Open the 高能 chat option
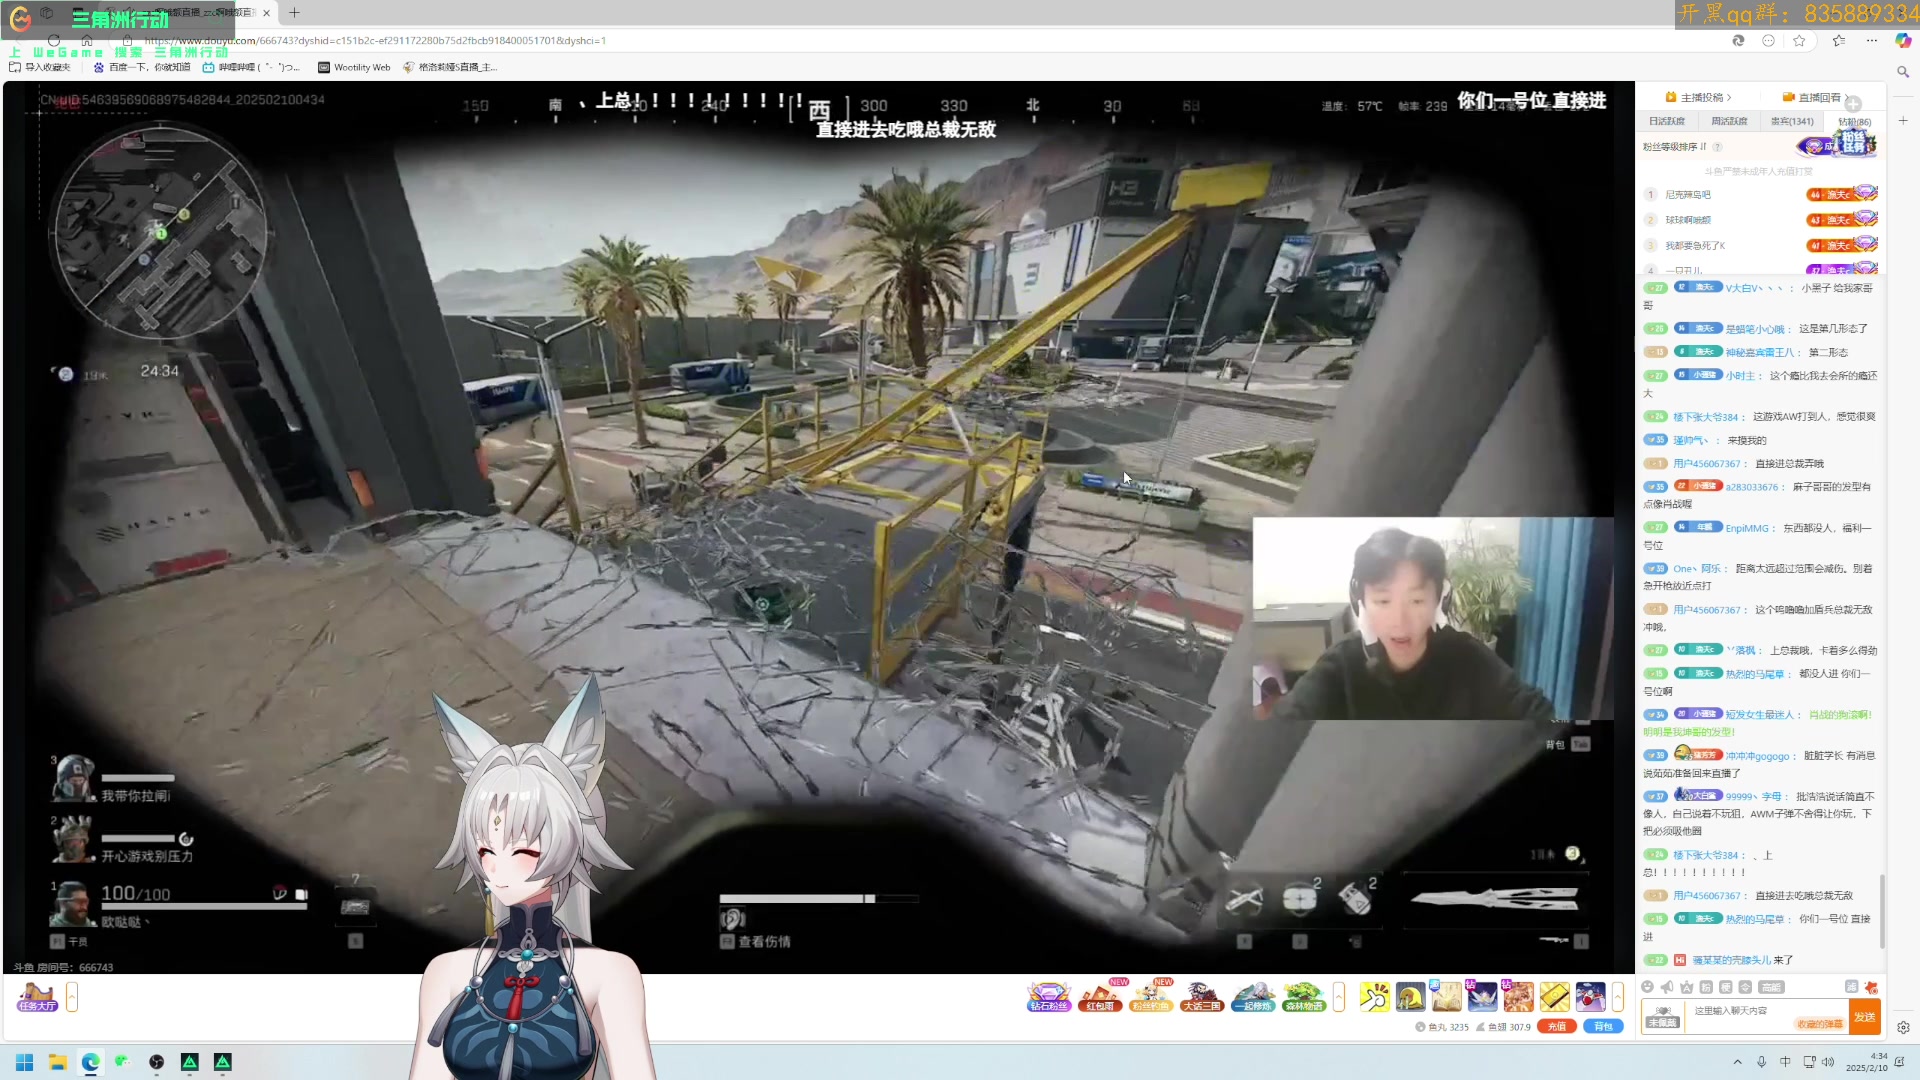 click(1771, 987)
